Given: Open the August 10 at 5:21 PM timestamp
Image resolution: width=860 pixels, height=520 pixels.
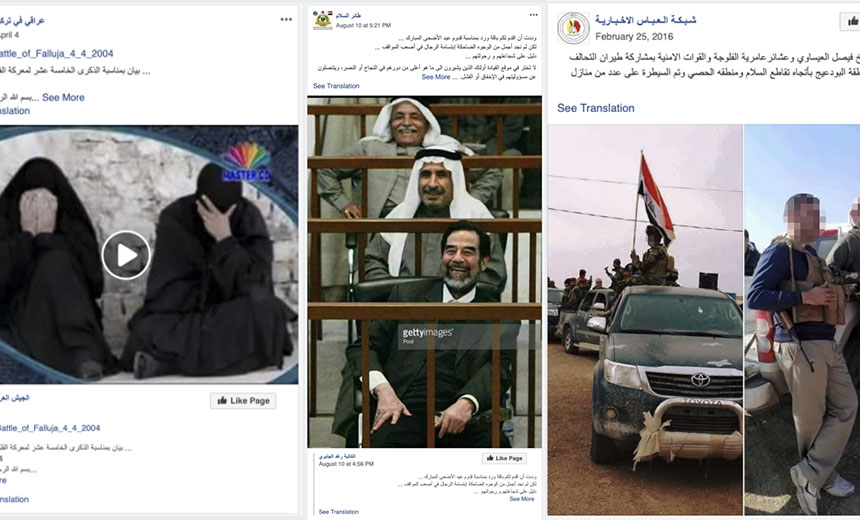Looking at the screenshot, I should click(x=363, y=25).
